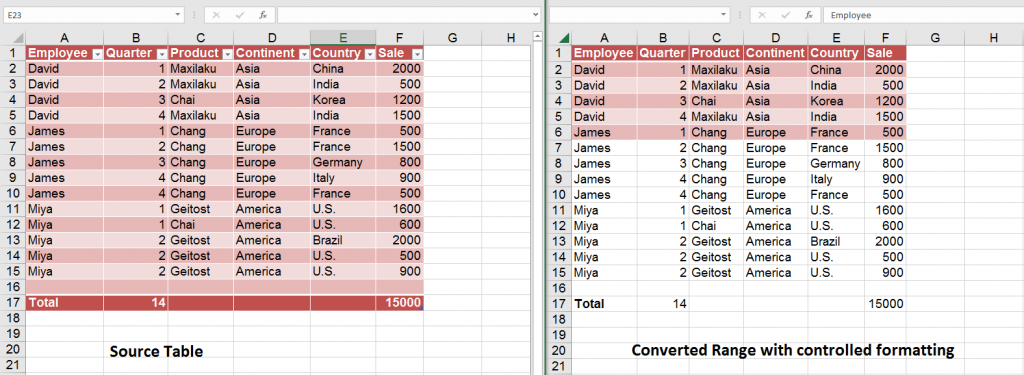Click the right formula bar Cancel X icon
1024x375 pixels.
point(762,14)
